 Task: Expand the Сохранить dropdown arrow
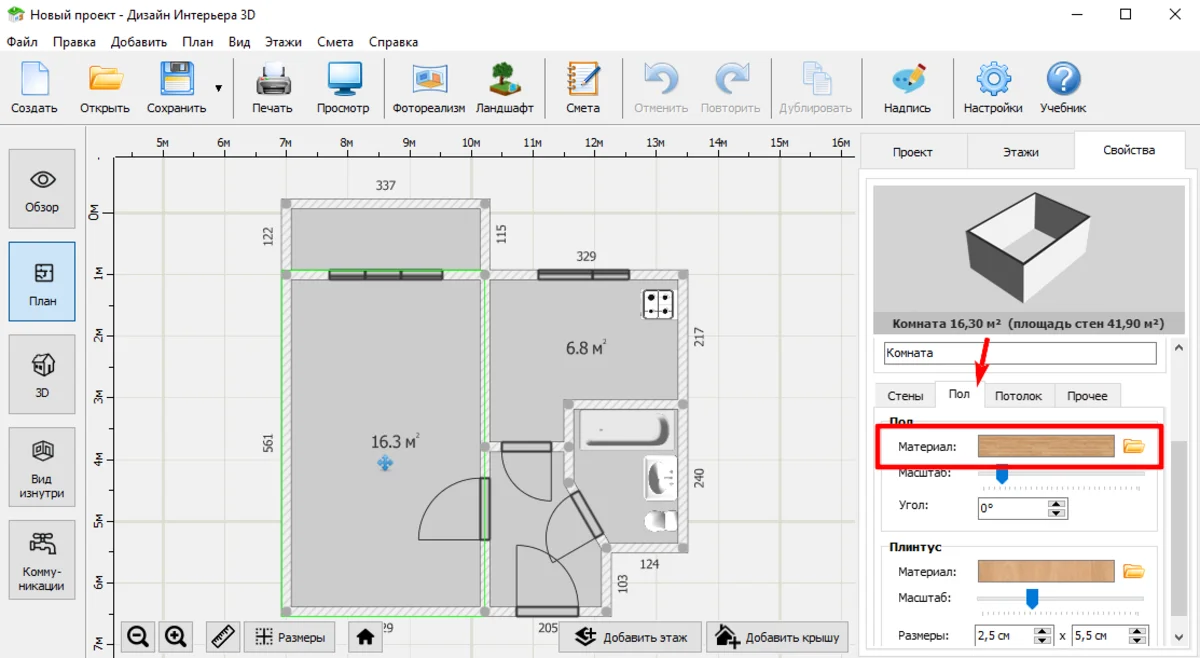[218, 88]
